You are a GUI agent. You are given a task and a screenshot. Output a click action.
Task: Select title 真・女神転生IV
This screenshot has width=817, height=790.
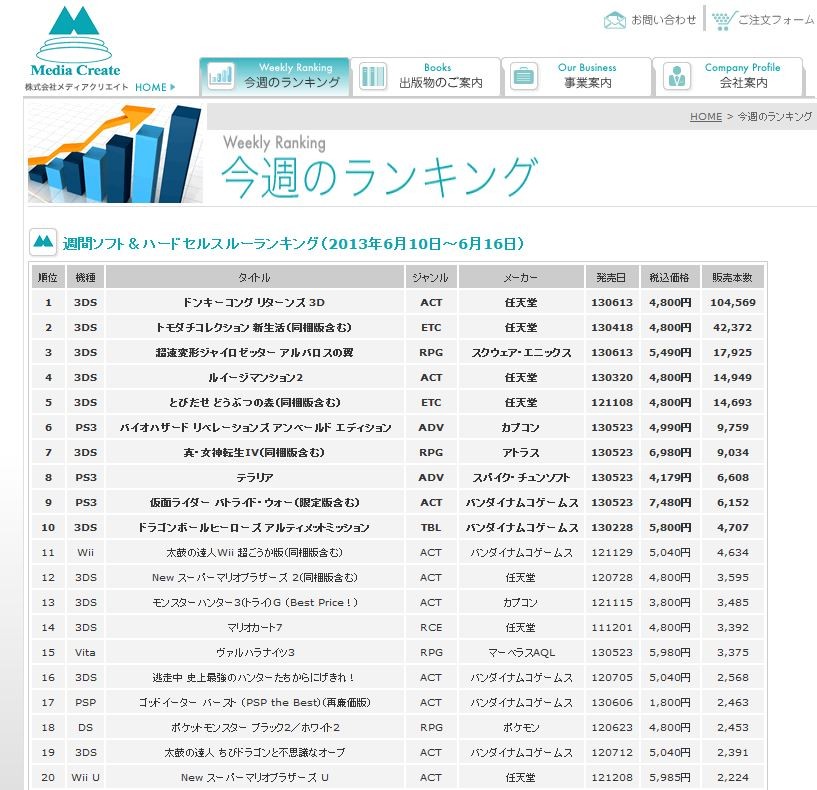click(254, 452)
